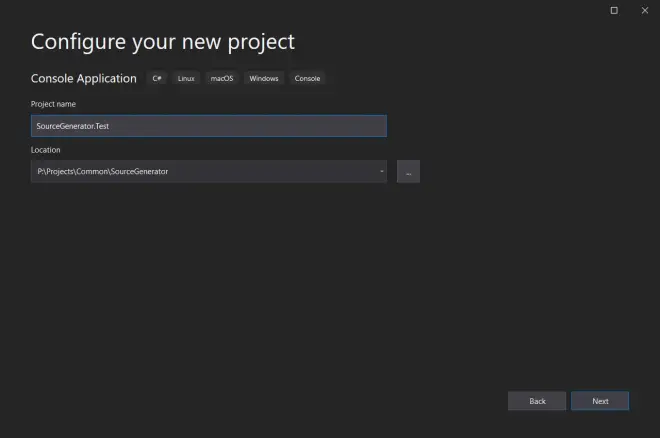Click the Project name input field

tap(209, 126)
